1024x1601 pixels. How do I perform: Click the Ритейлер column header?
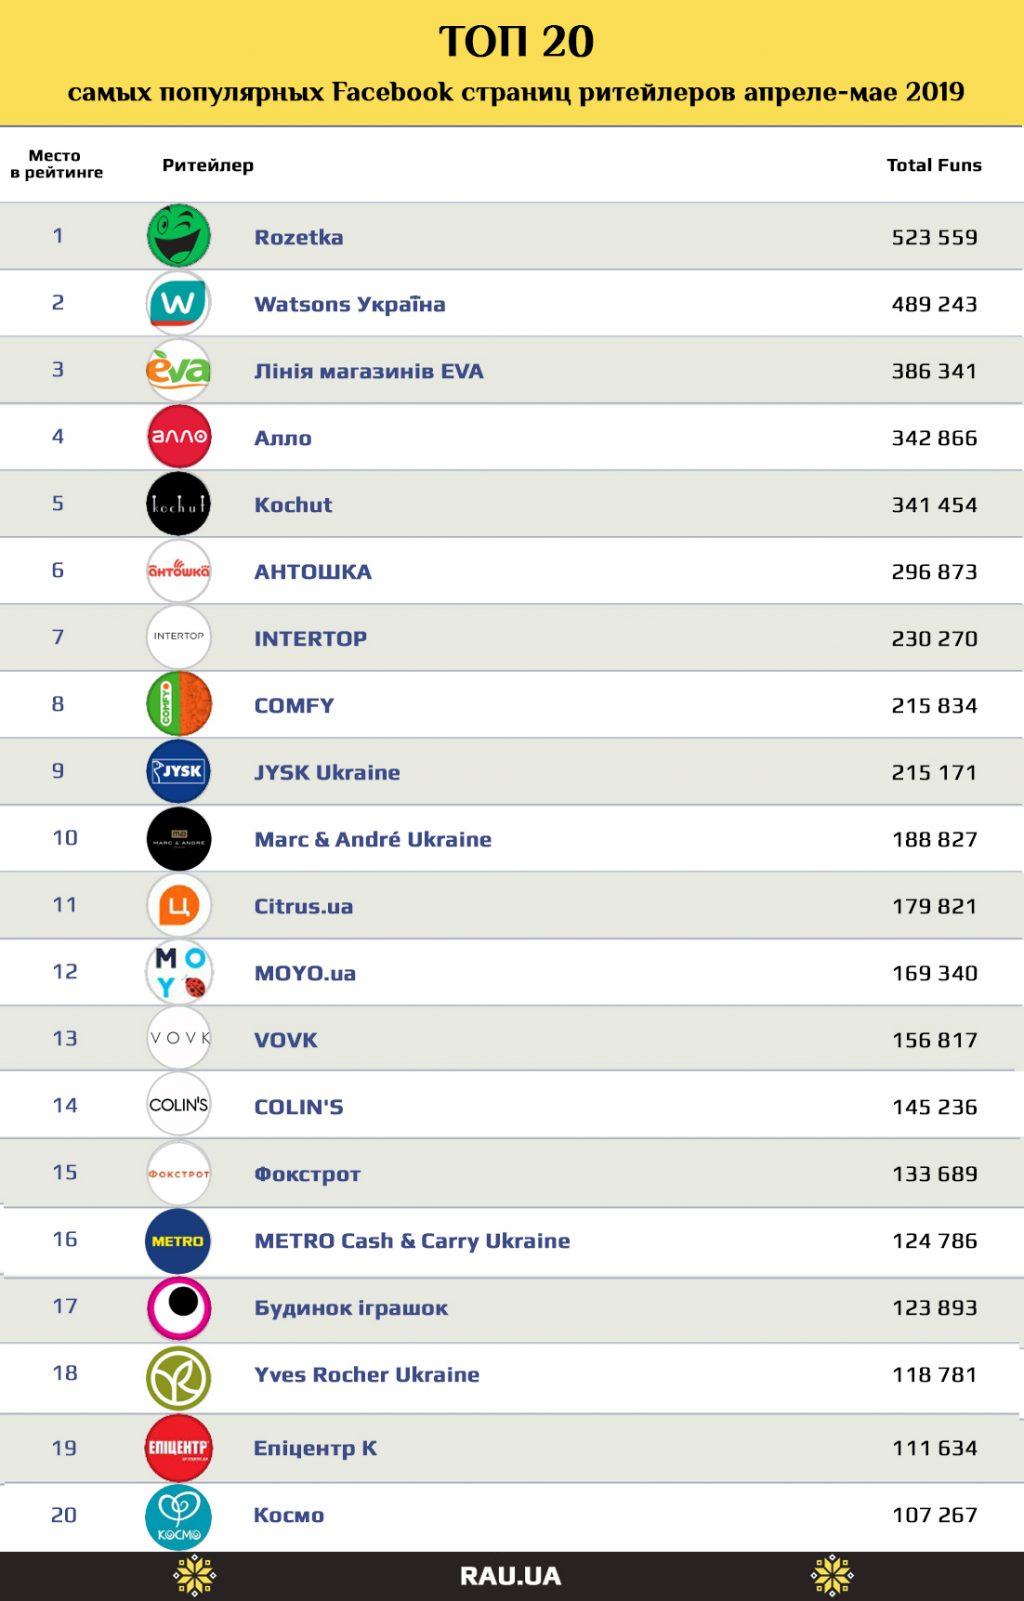click(x=208, y=165)
